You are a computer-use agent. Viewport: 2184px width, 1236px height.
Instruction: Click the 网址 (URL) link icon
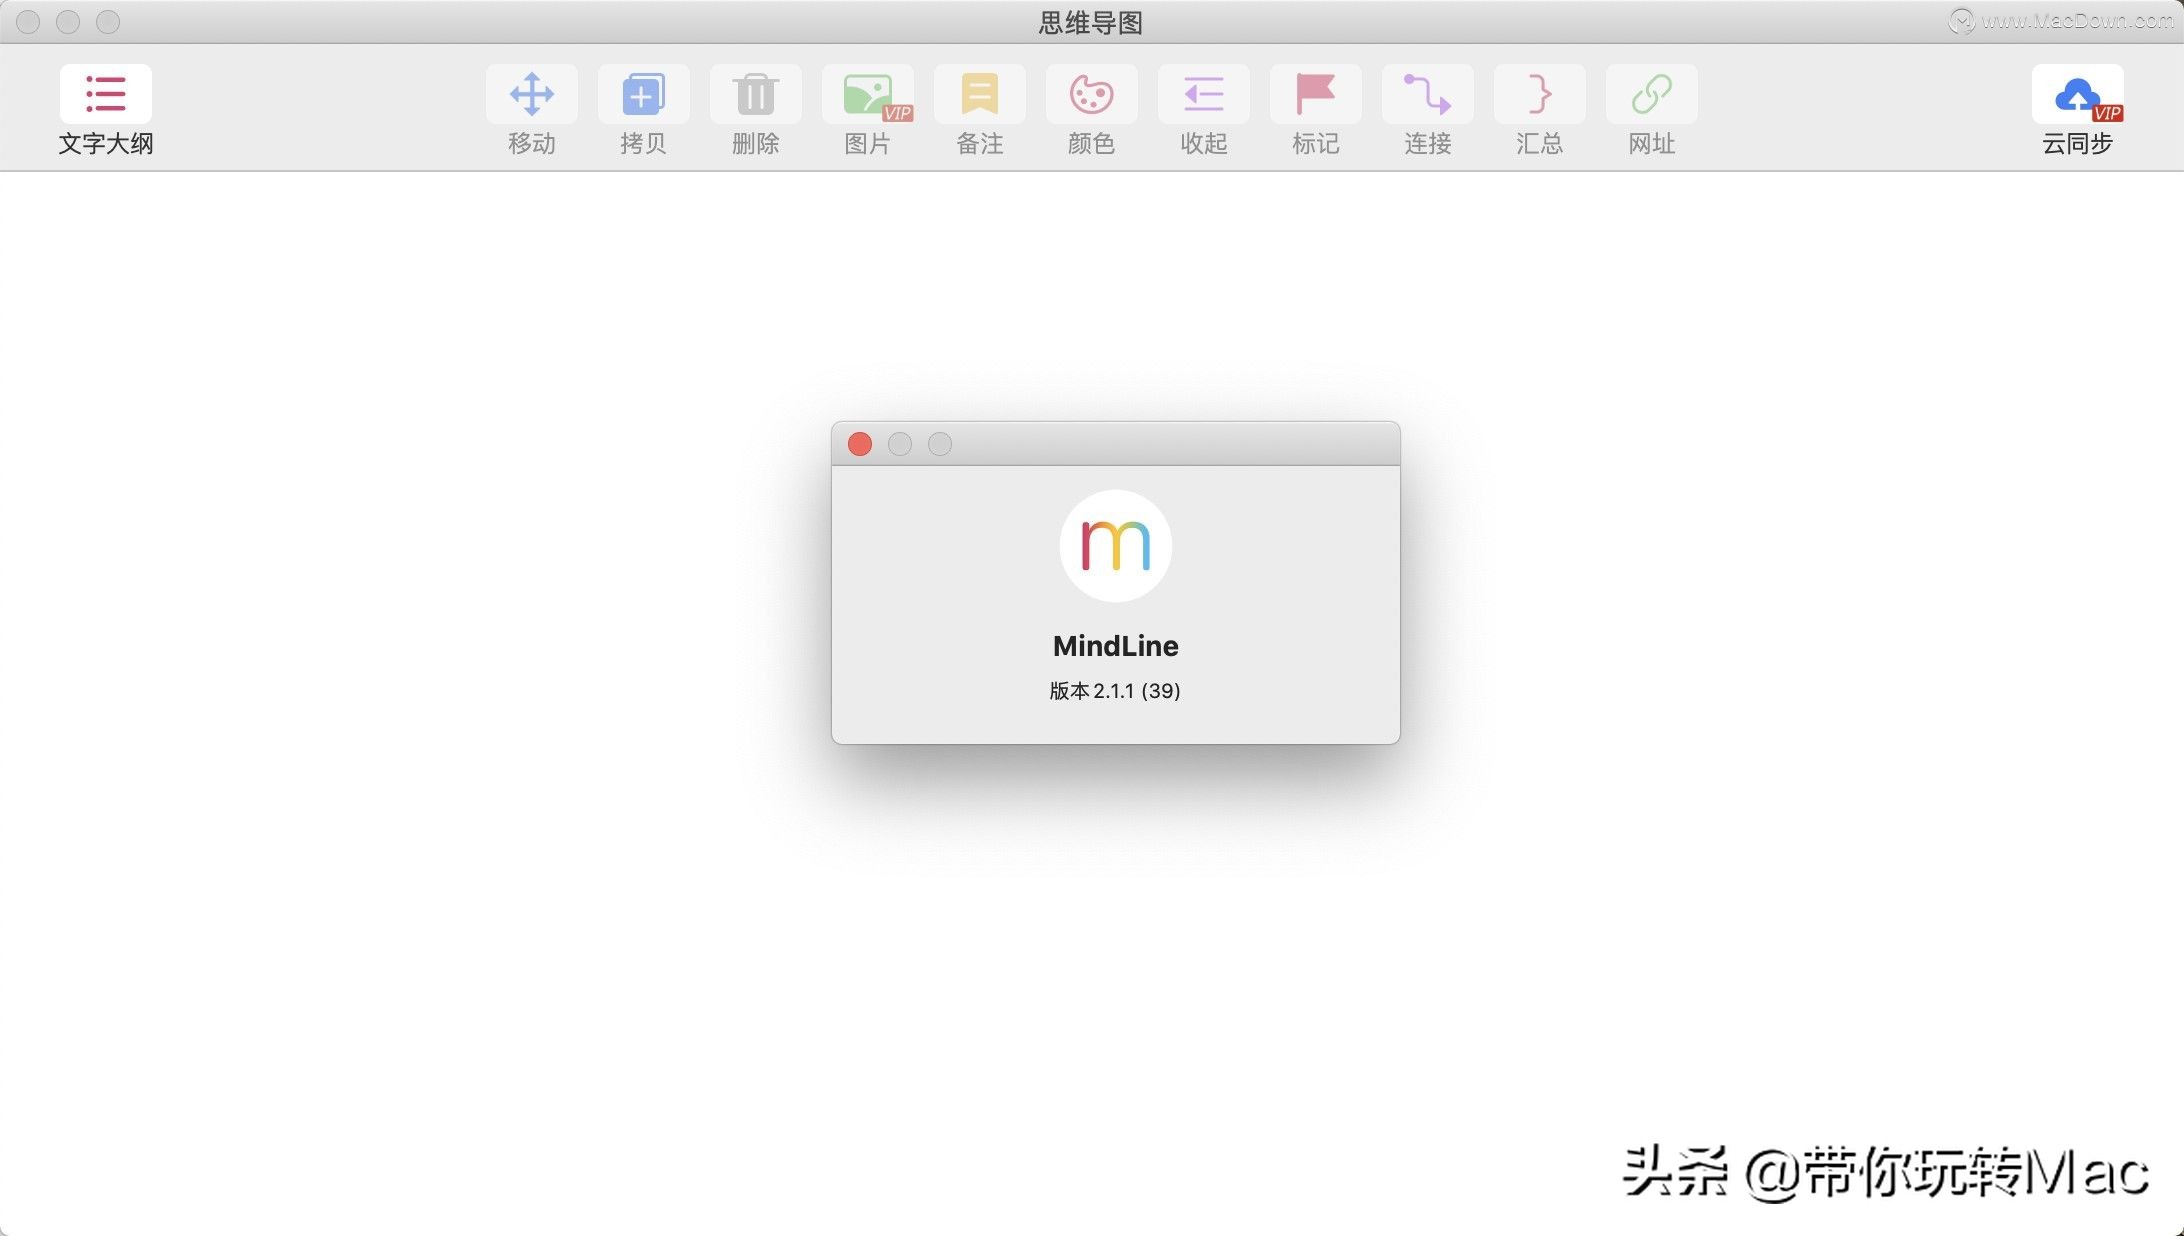click(x=1651, y=95)
